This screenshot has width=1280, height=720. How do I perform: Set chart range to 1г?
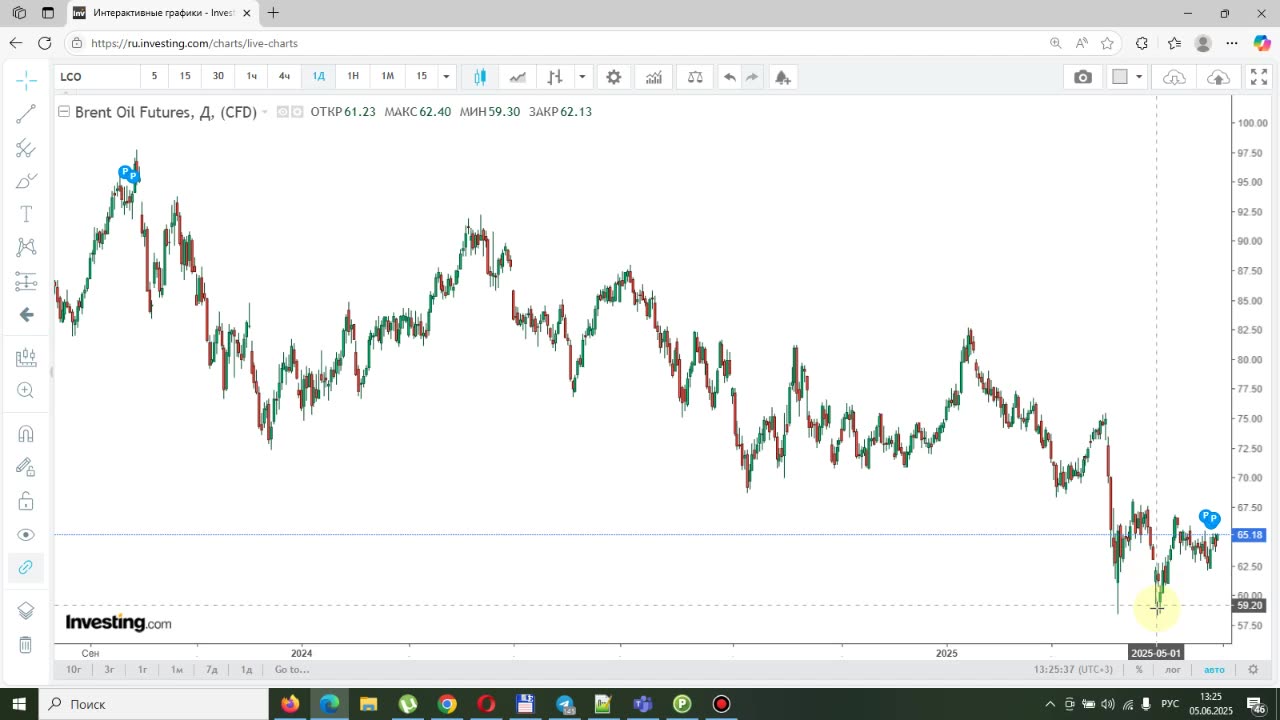click(x=143, y=669)
